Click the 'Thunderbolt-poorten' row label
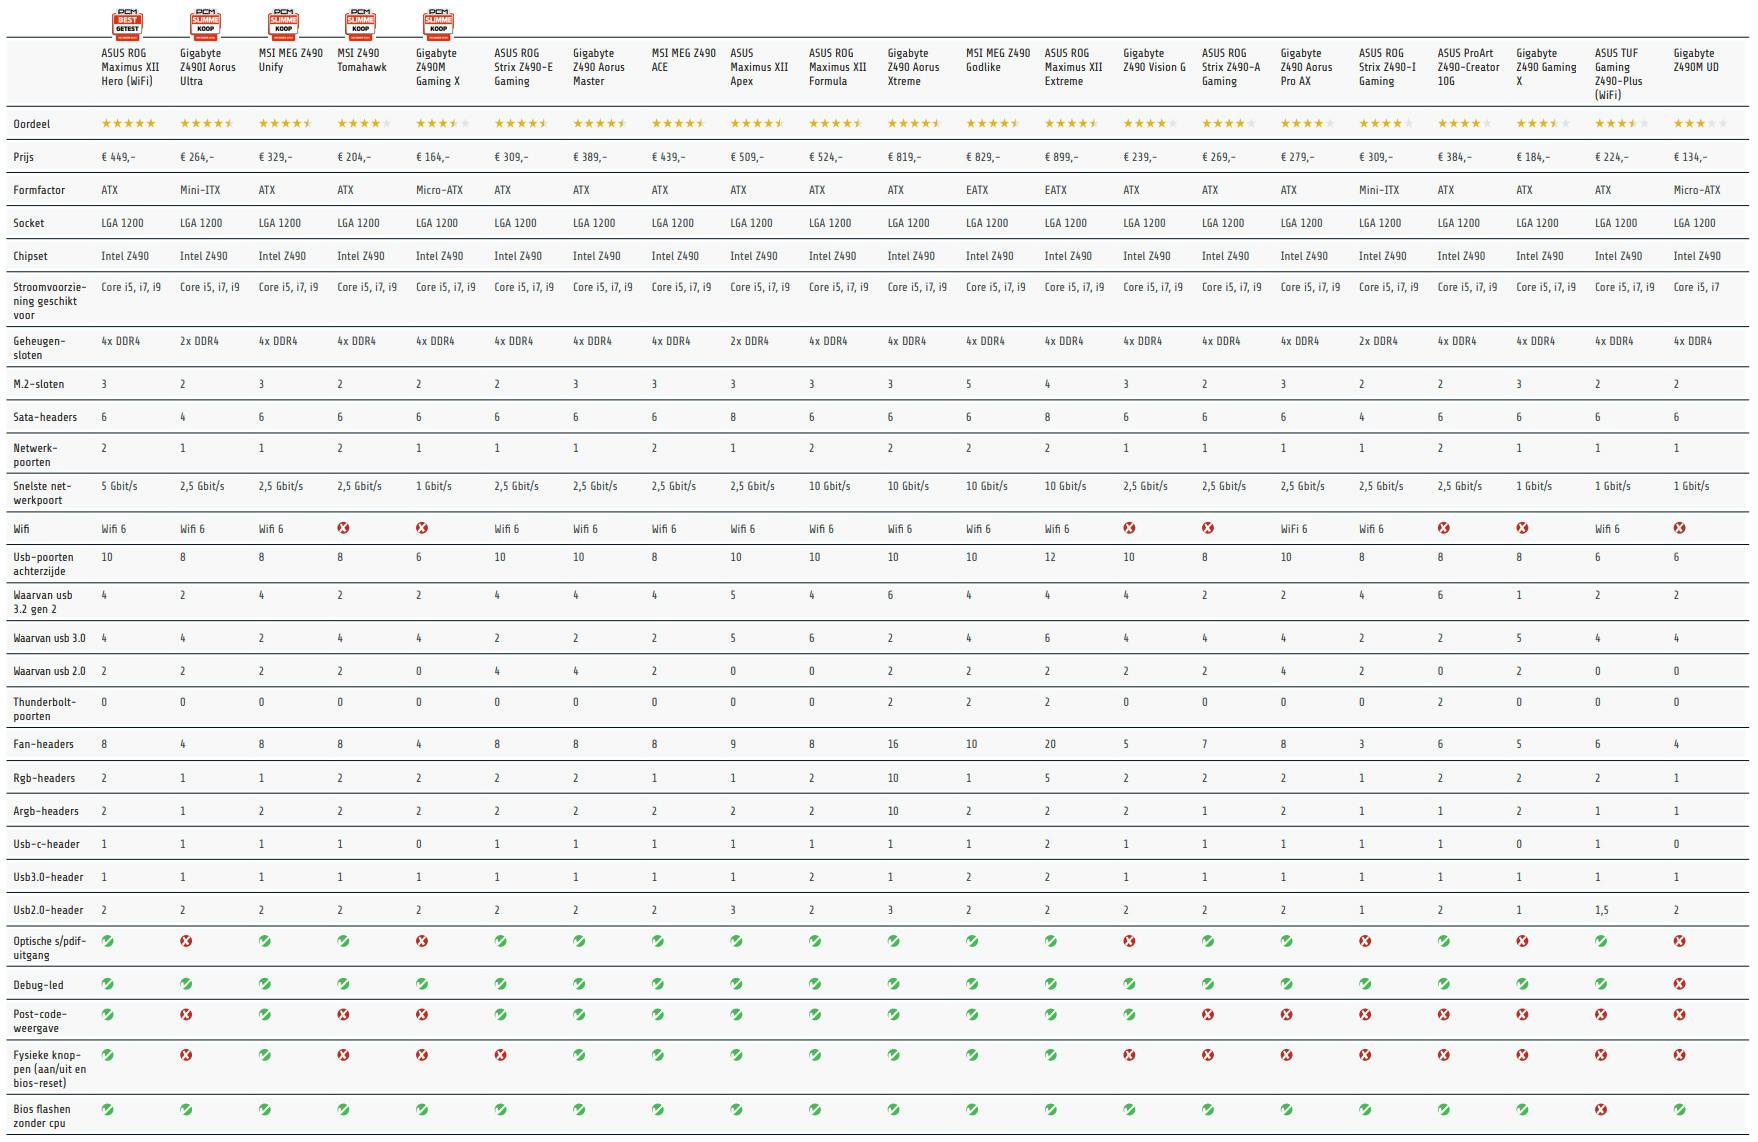The width and height of the screenshot is (1758, 1142). (x=45, y=709)
